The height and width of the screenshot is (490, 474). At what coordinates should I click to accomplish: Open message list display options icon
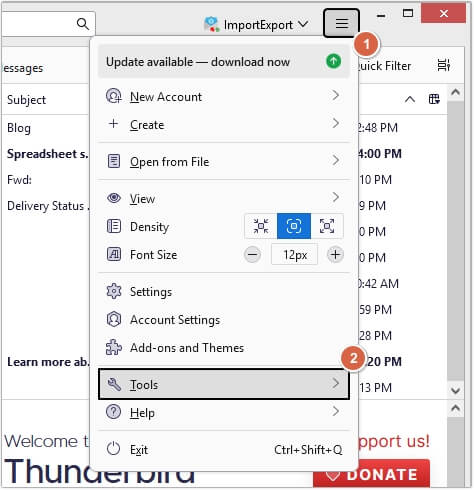pos(443,65)
